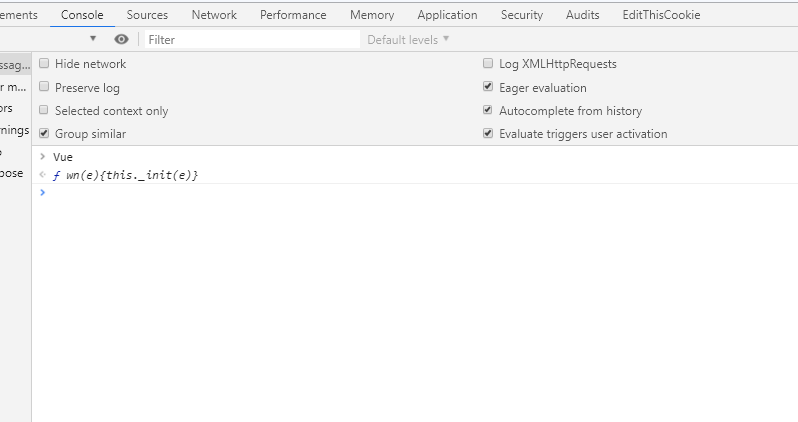Uncheck the Group similar checkbox
The height and width of the screenshot is (422, 798).
coord(44,133)
